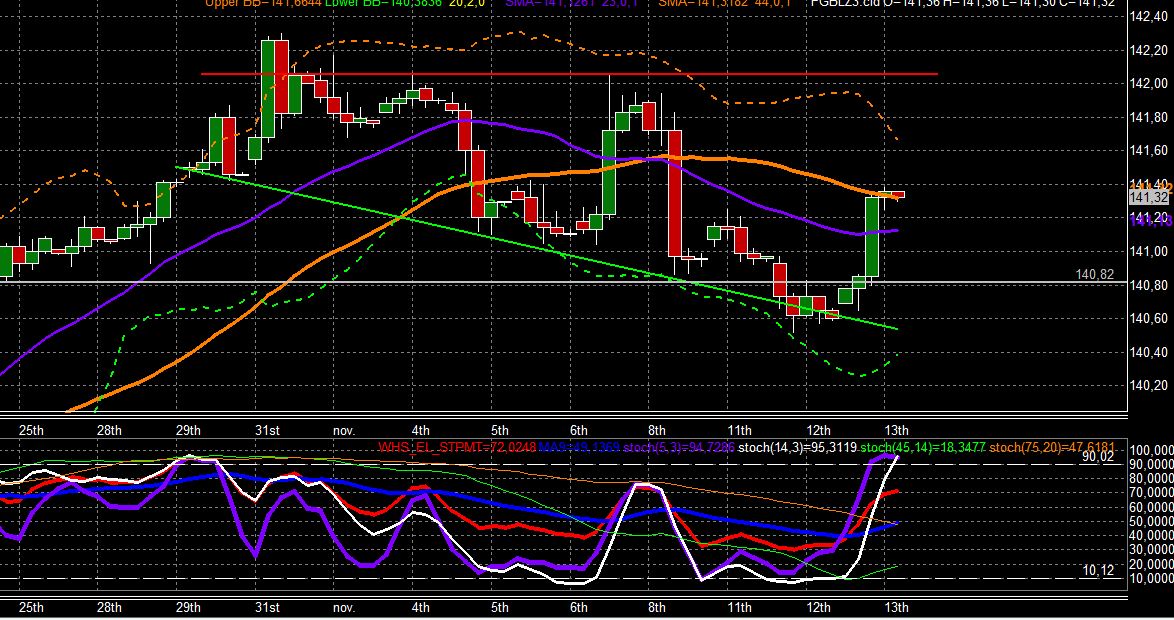Click the 142,00 price axis label
Screen dimensions: 1174x620
[1149, 83]
